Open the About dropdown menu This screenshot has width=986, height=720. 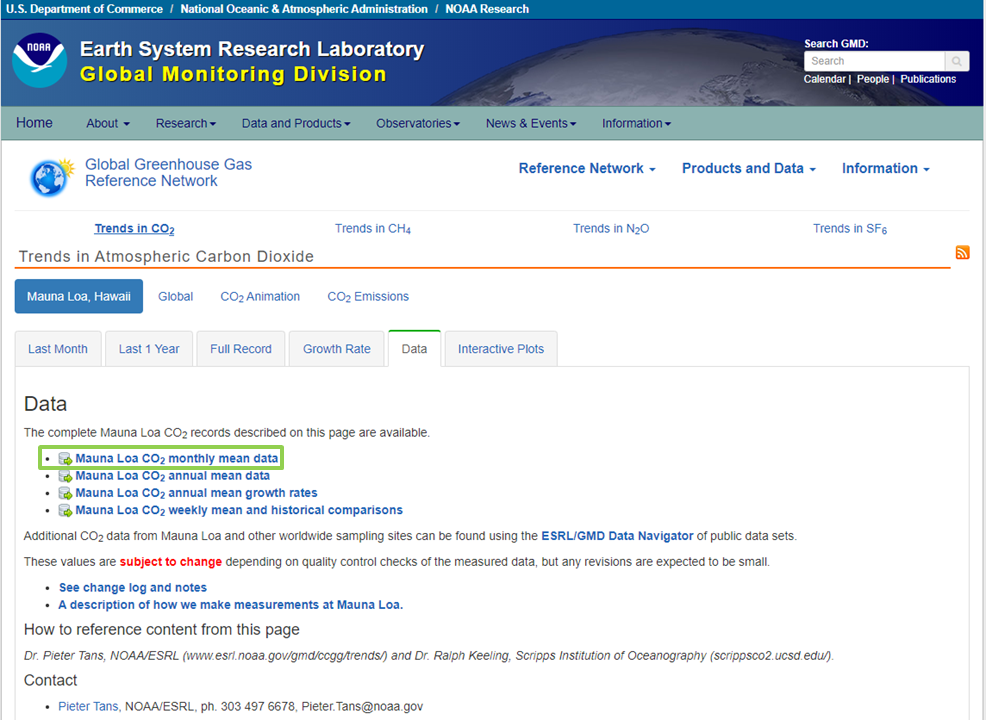[108, 123]
